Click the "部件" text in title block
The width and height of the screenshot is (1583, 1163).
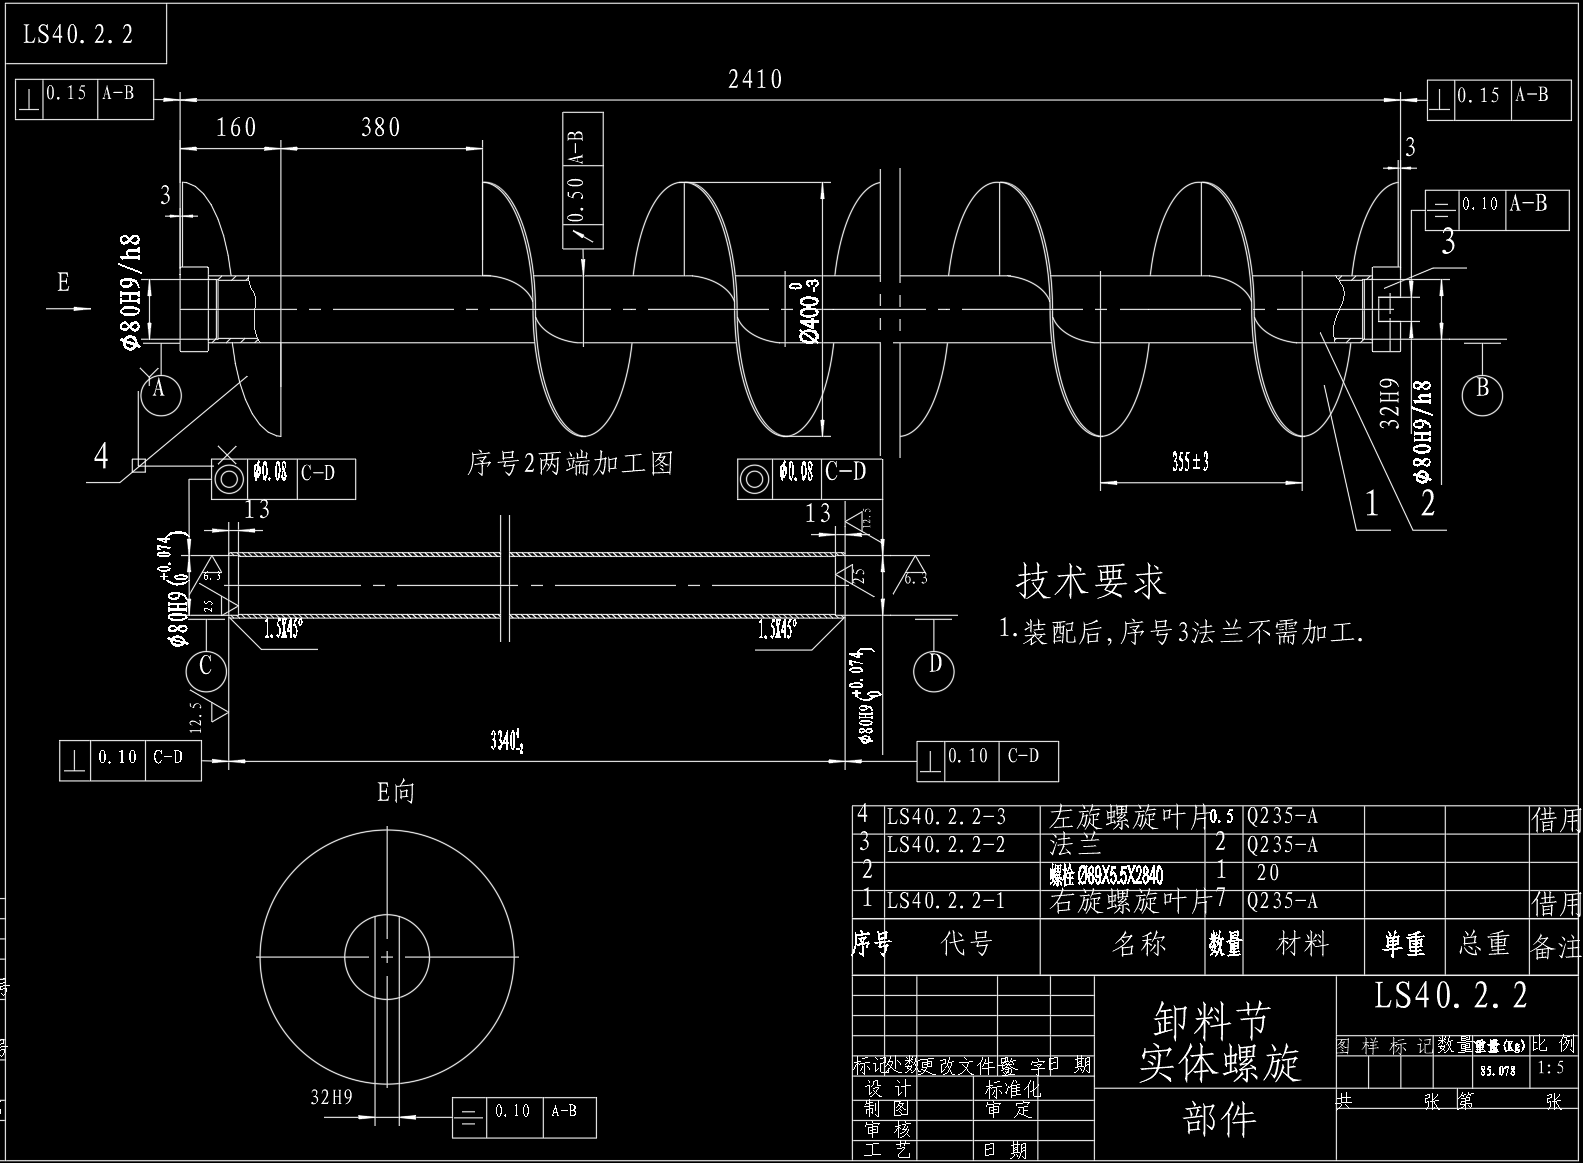[x=1219, y=1120]
